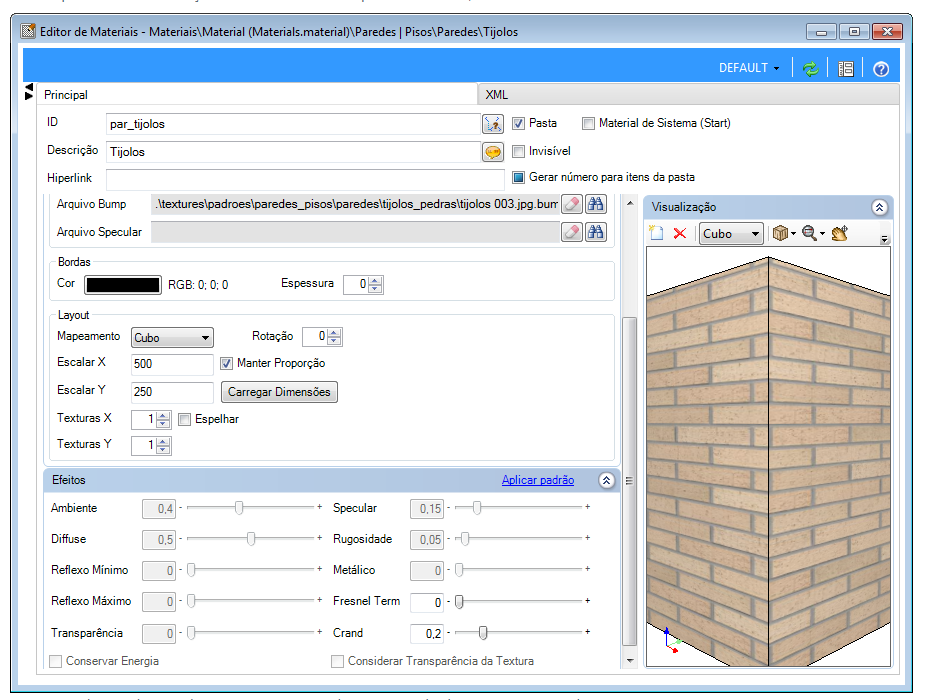Click the zoom magnifier icon in Visualização

[809, 233]
